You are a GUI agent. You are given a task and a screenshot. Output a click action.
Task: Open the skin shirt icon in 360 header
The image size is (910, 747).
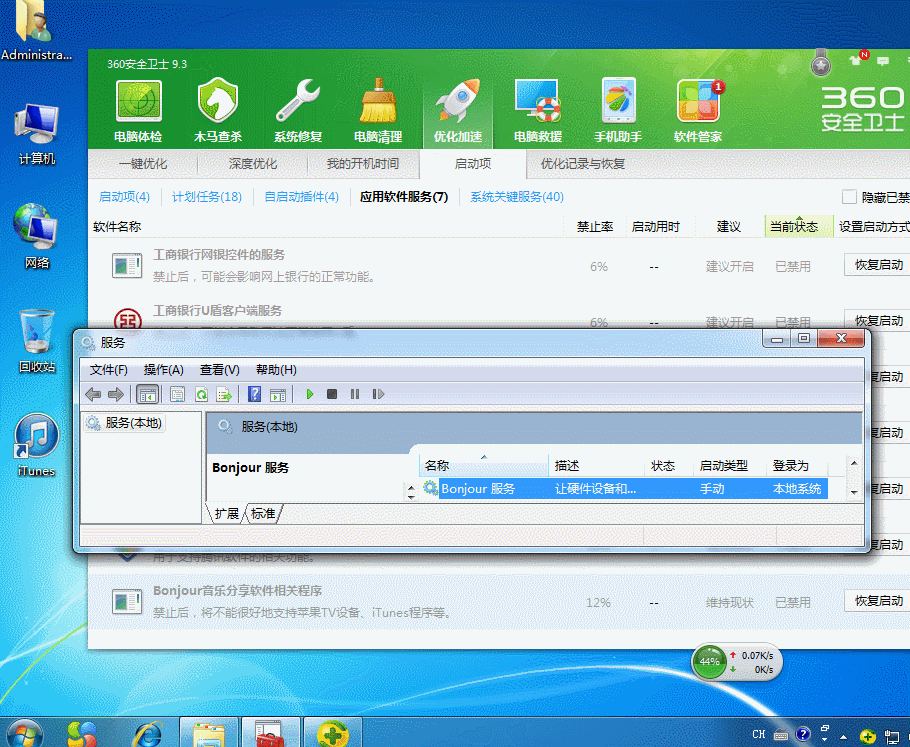(x=857, y=59)
